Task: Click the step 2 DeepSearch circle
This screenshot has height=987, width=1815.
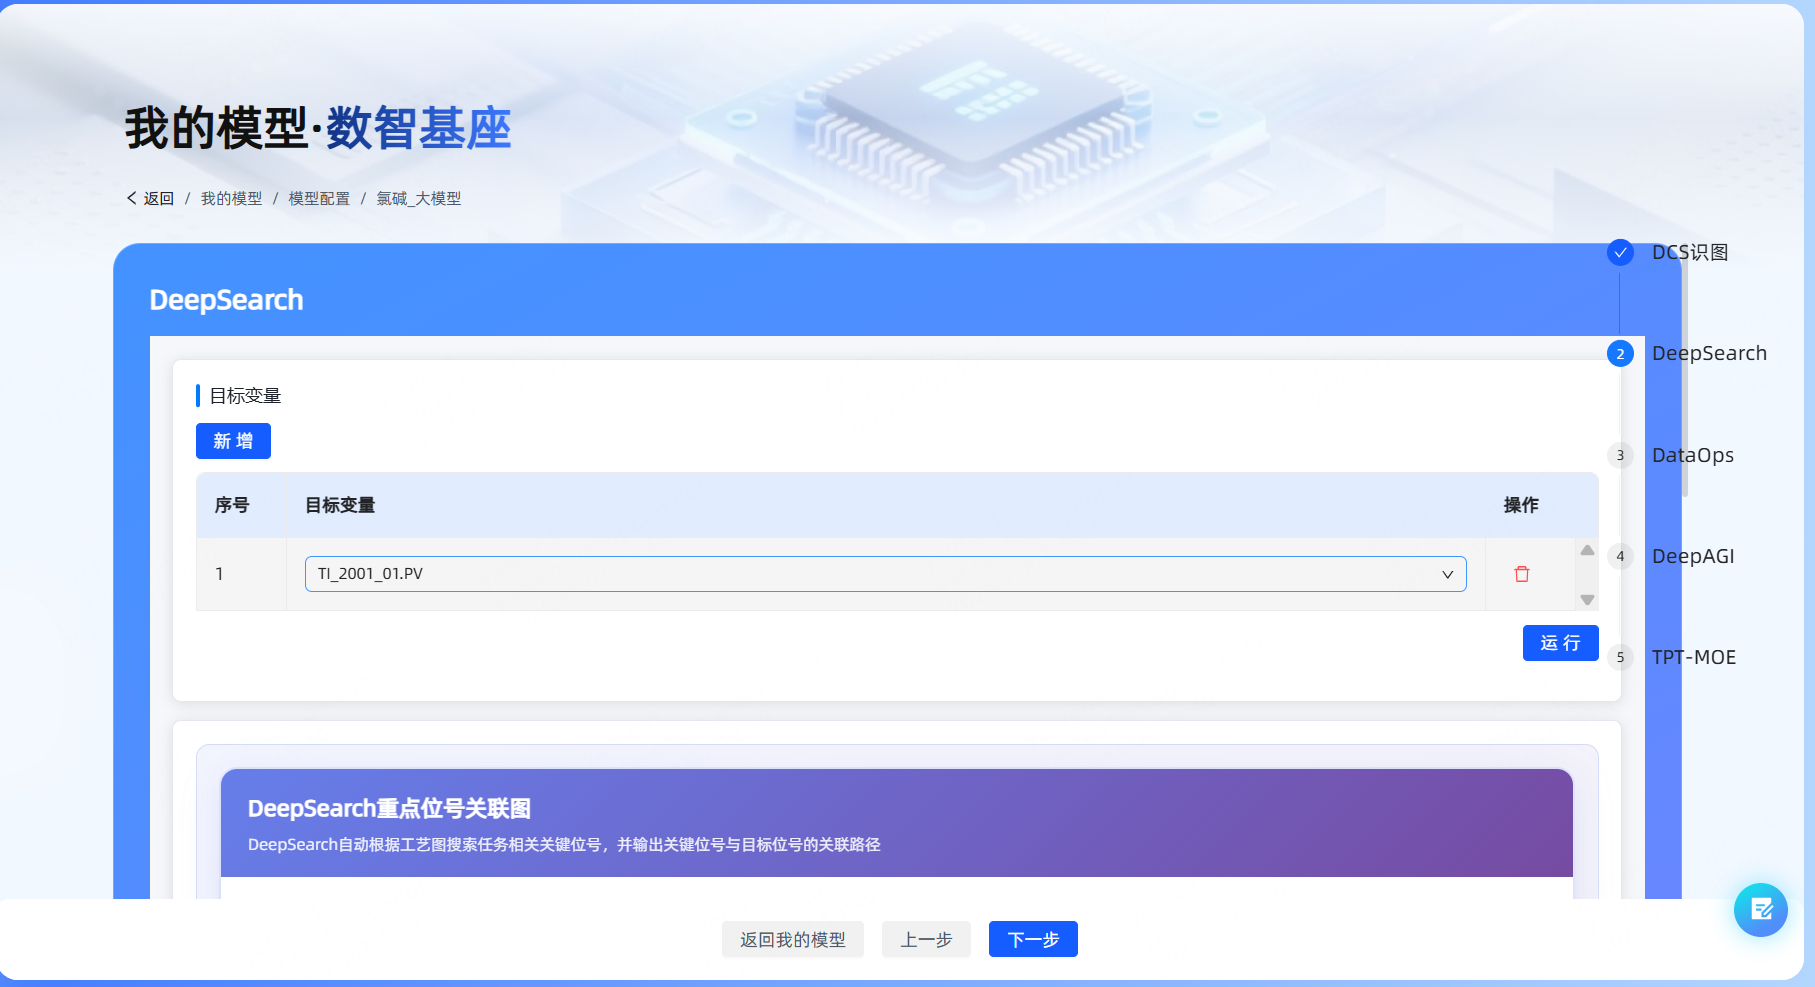Action: click(x=1620, y=354)
